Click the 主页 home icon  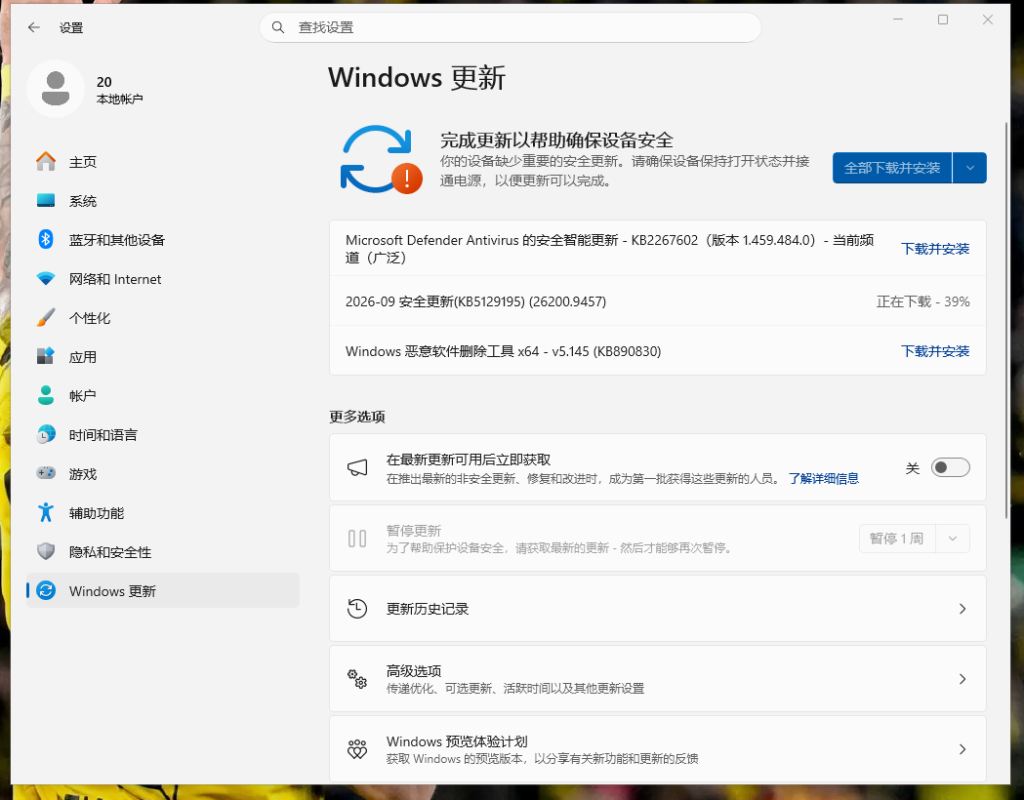pyautogui.click(x=46, y=161)
